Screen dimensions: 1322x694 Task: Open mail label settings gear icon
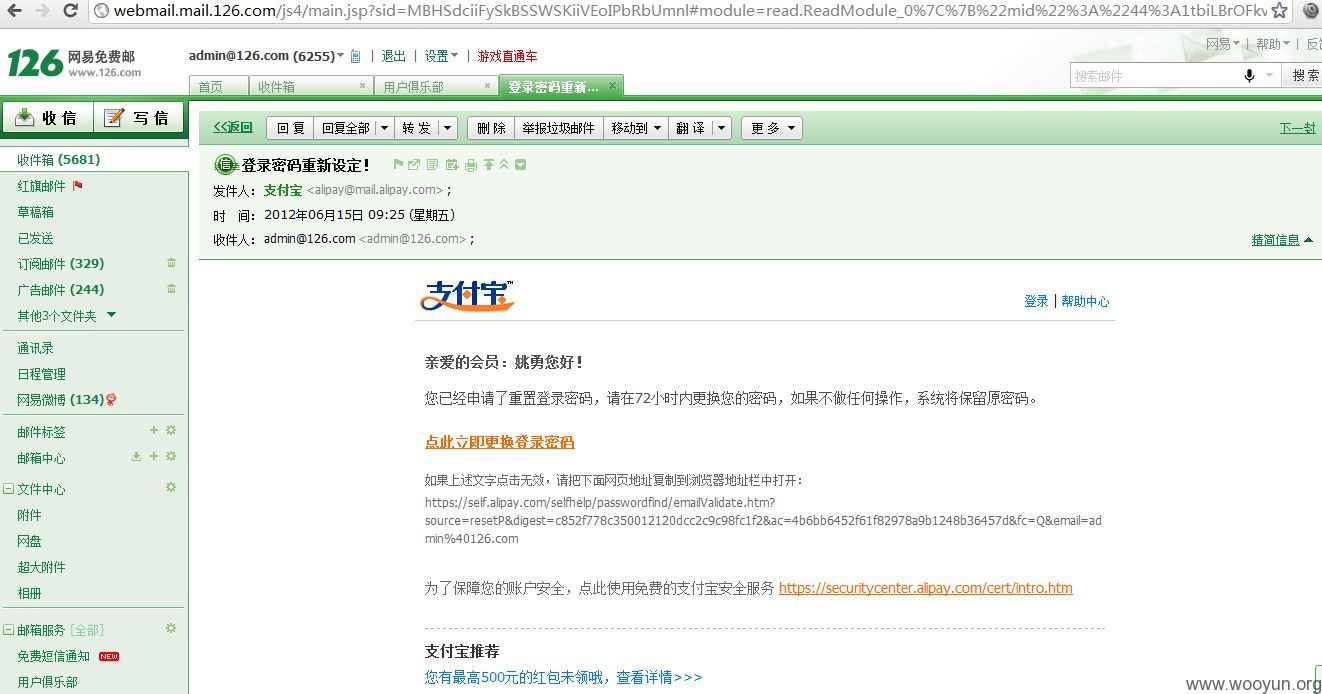[x=171, y=430]
